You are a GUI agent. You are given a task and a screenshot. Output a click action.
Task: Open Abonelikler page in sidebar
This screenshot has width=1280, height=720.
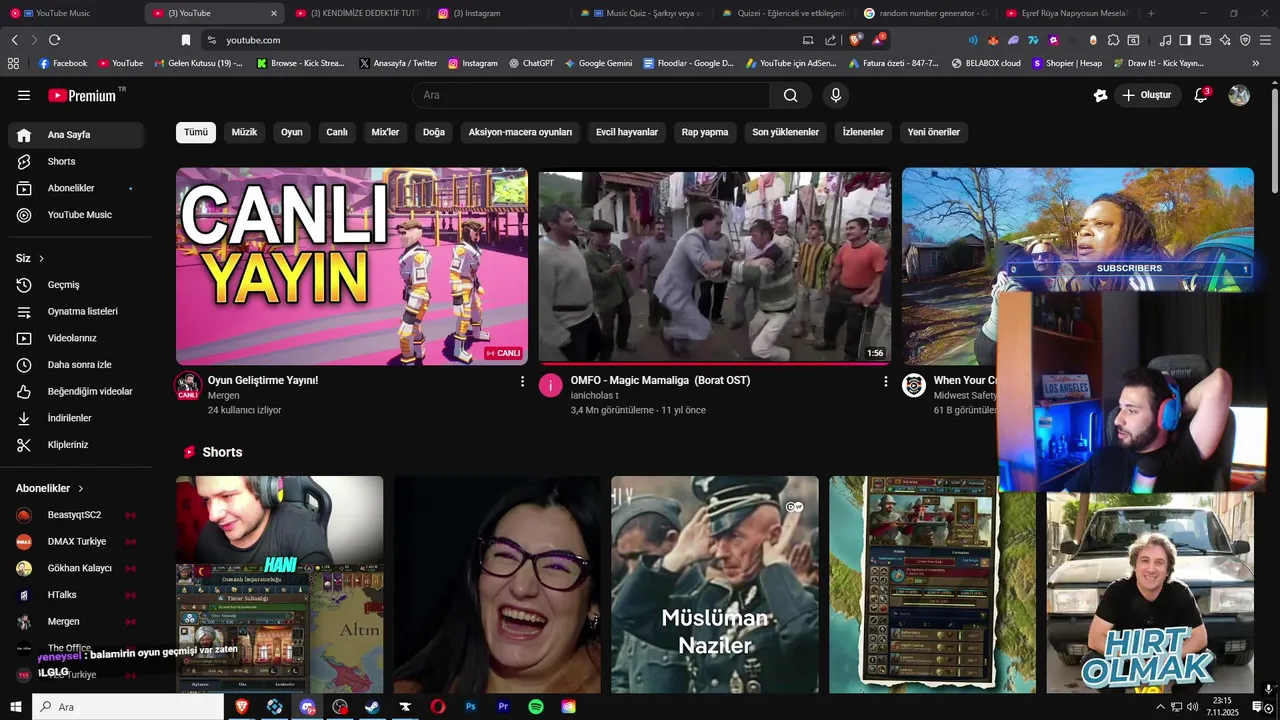(x=76, y=188)
